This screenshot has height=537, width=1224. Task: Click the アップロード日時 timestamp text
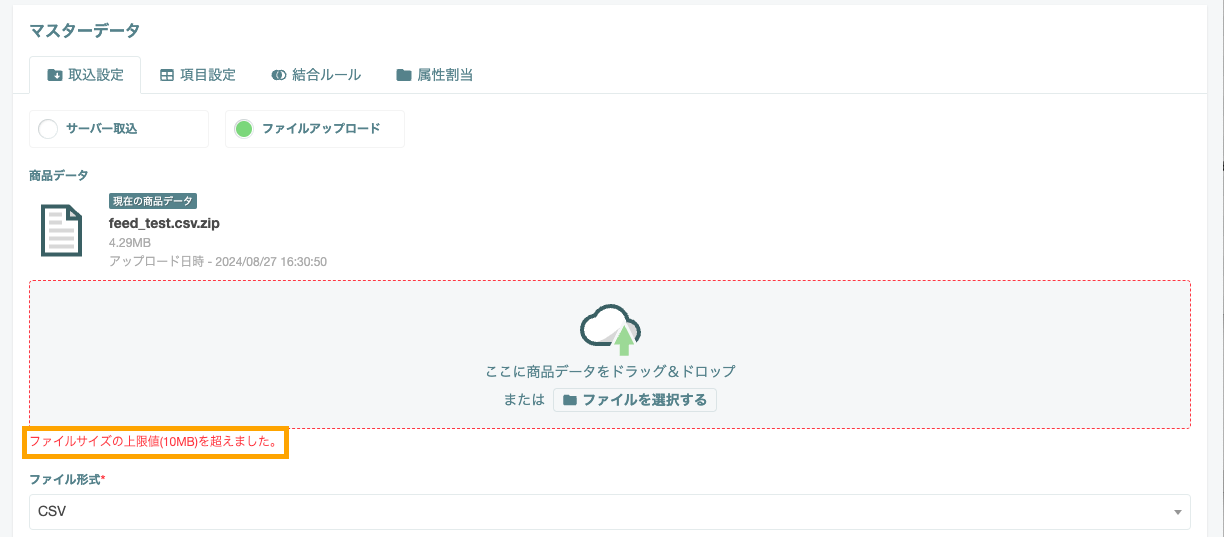click(218, 262)
